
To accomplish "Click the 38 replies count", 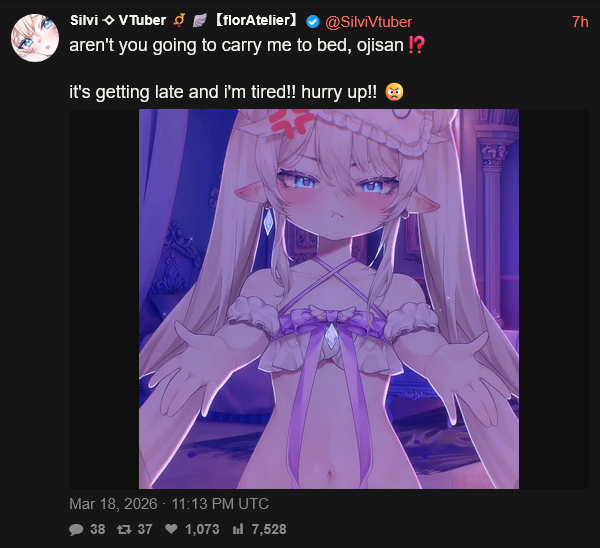I will (x=98, y=529).
